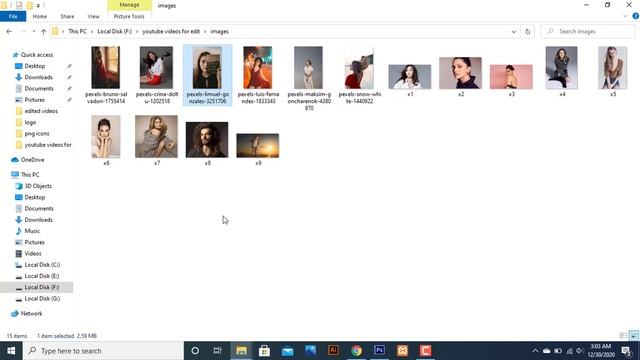Image resolution: width=640 pixels, height=360 pixels.
Task: Select pinned Desktop under Quick access
Action: click(35, 66)
